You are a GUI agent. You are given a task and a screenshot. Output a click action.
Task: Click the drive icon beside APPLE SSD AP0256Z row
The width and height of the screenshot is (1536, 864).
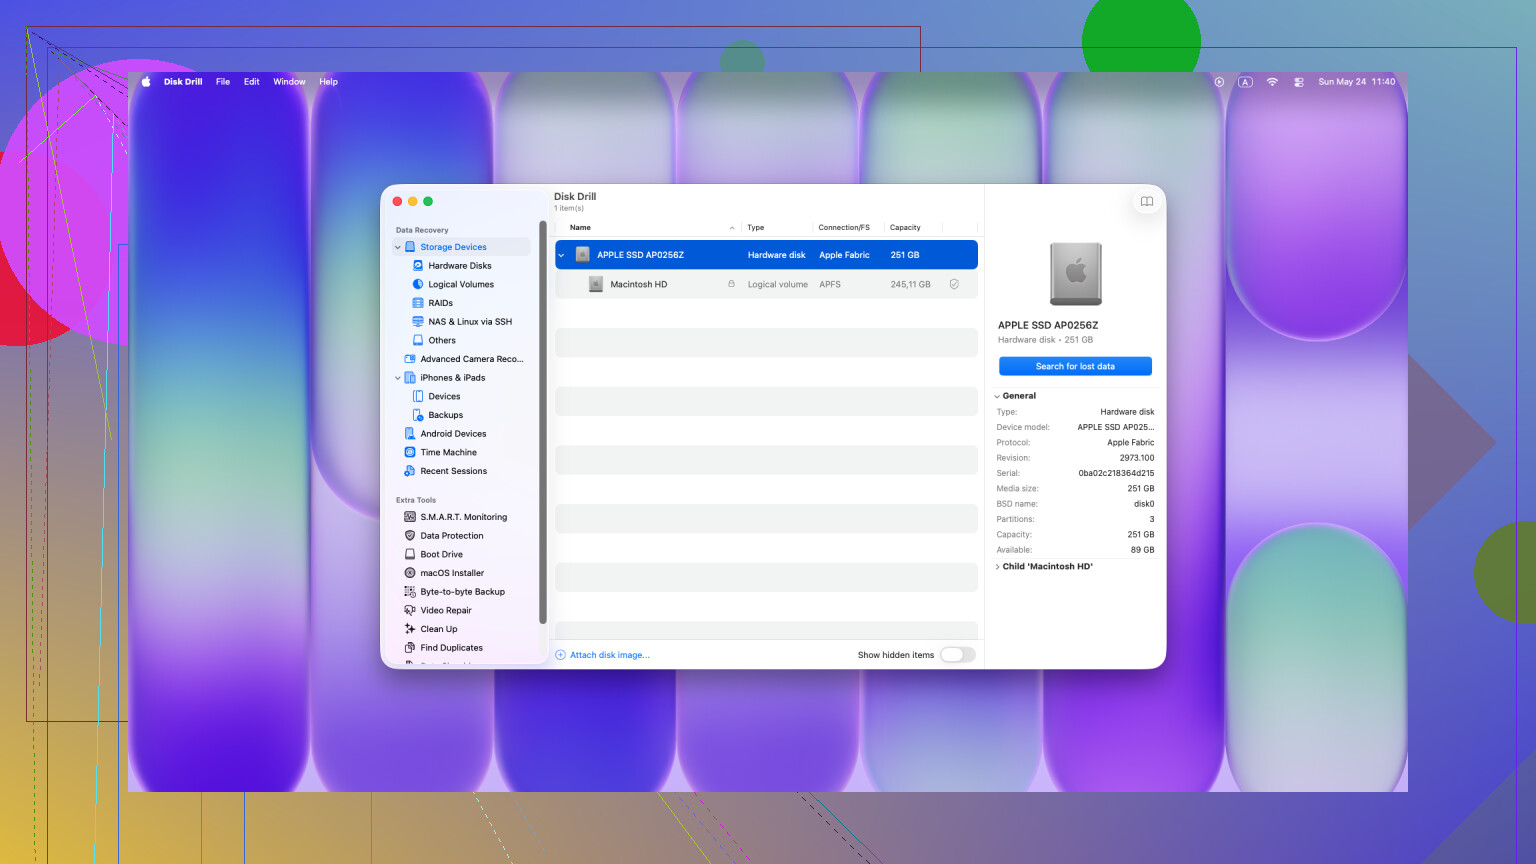point(583,255)
